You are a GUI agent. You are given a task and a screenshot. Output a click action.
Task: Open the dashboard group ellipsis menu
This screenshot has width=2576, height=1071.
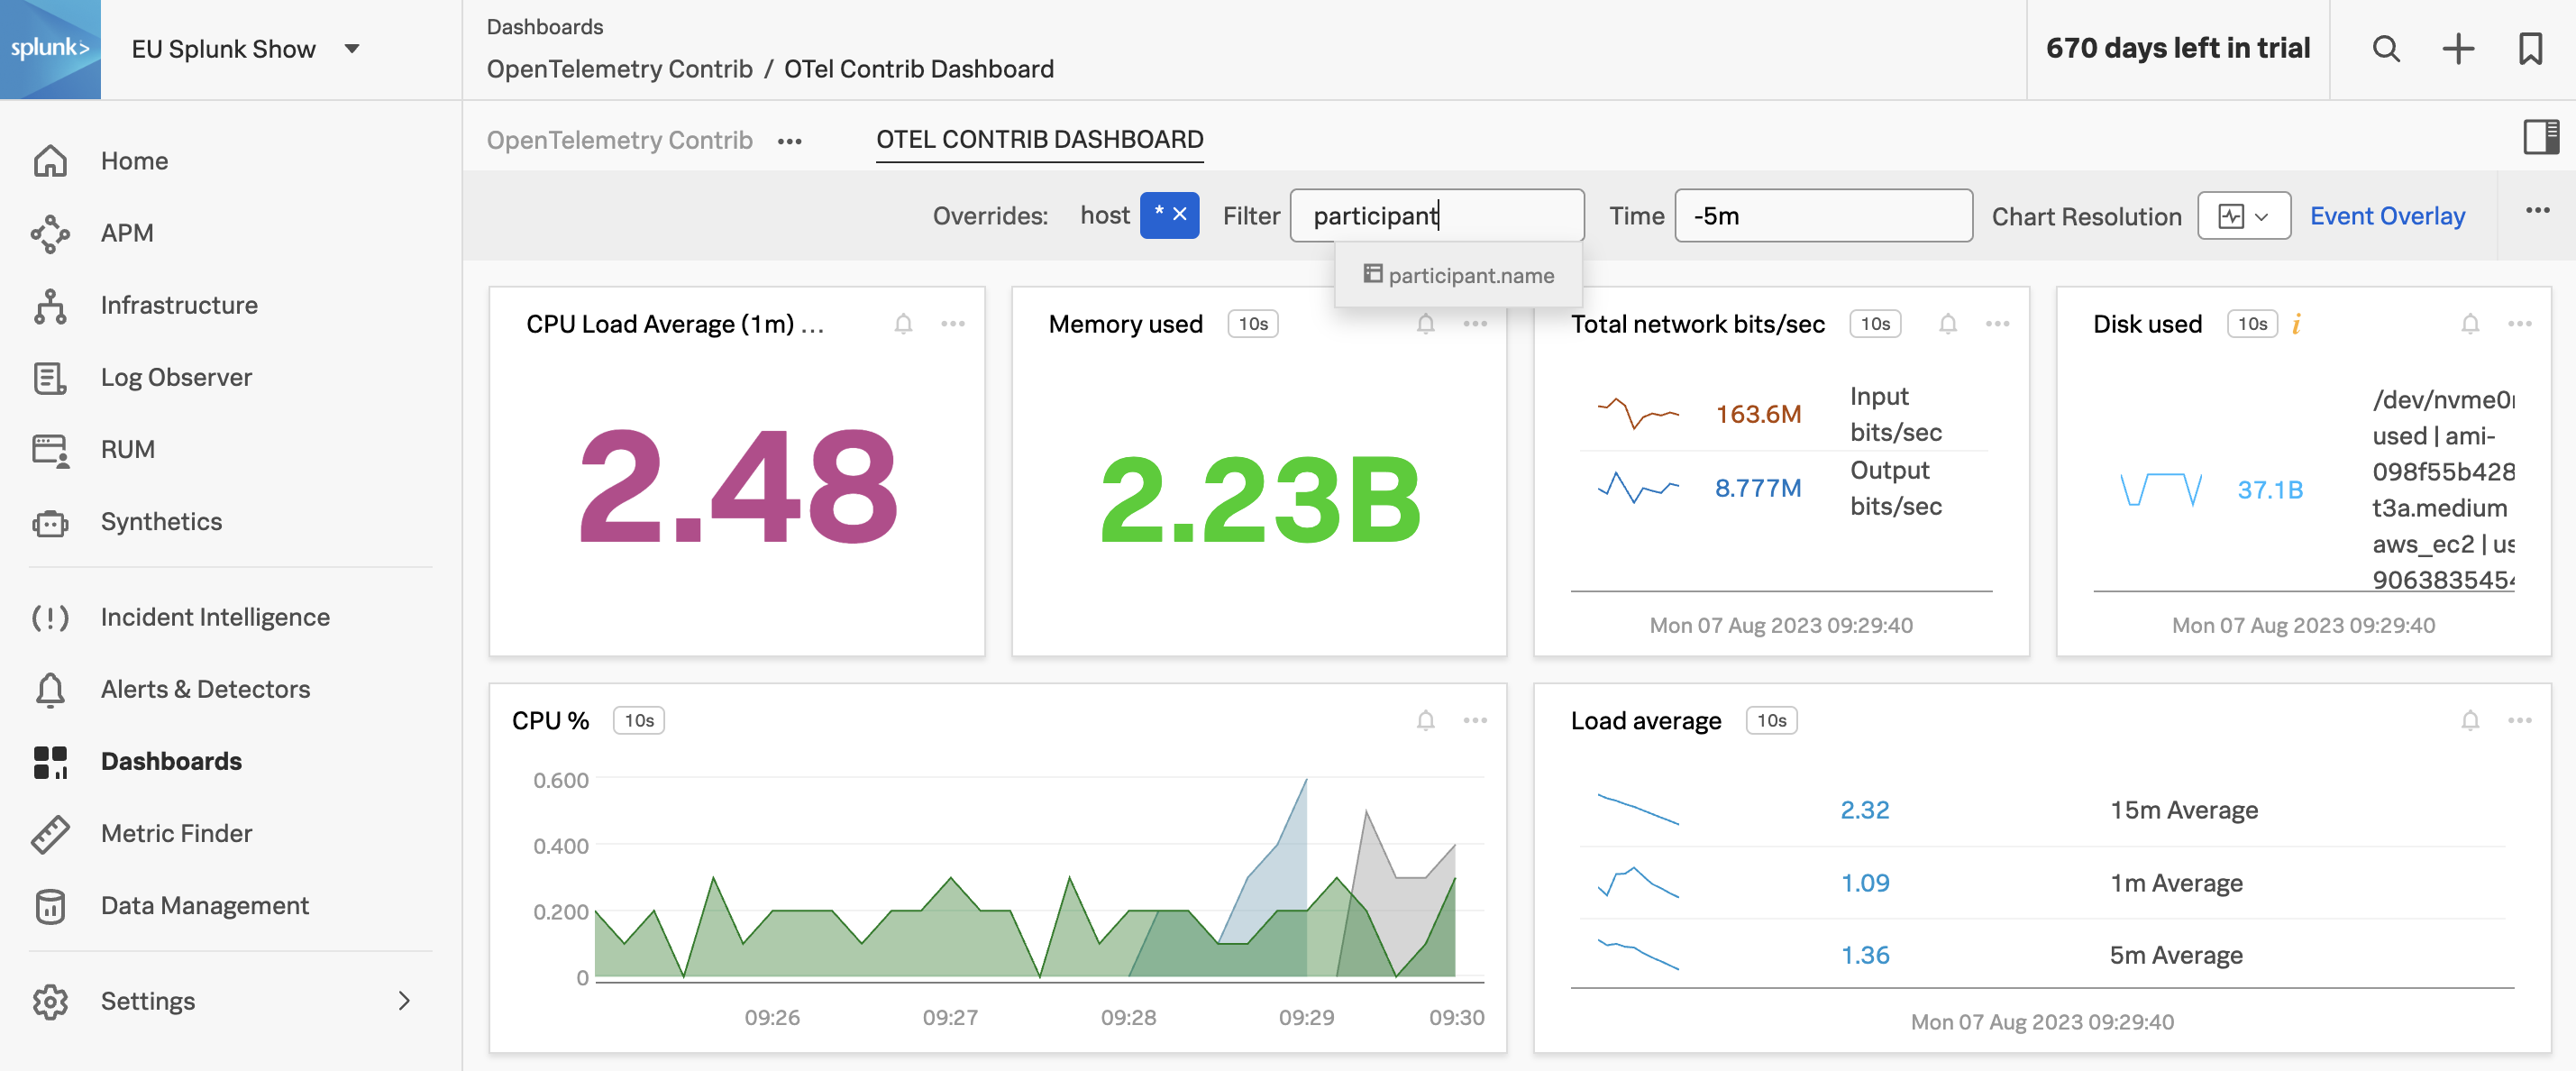[789, 142]
